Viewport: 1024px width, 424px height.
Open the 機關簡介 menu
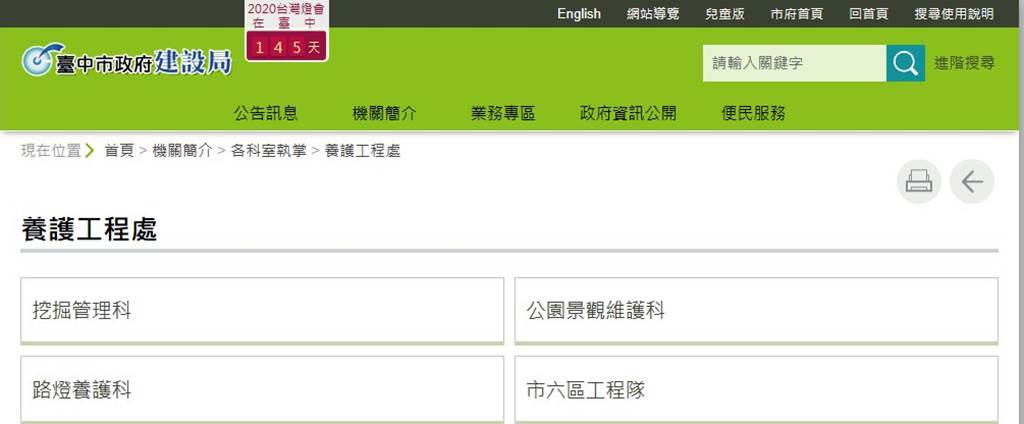click(384, 113)
